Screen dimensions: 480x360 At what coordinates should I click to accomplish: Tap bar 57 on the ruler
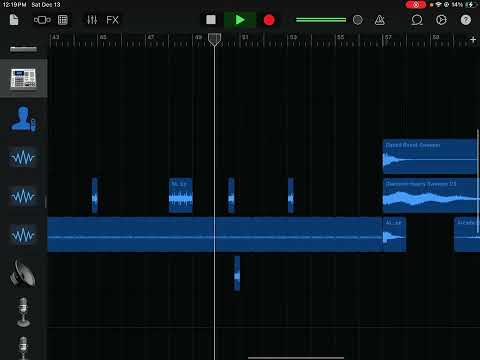pyautogui.click(x=388, y=37)
